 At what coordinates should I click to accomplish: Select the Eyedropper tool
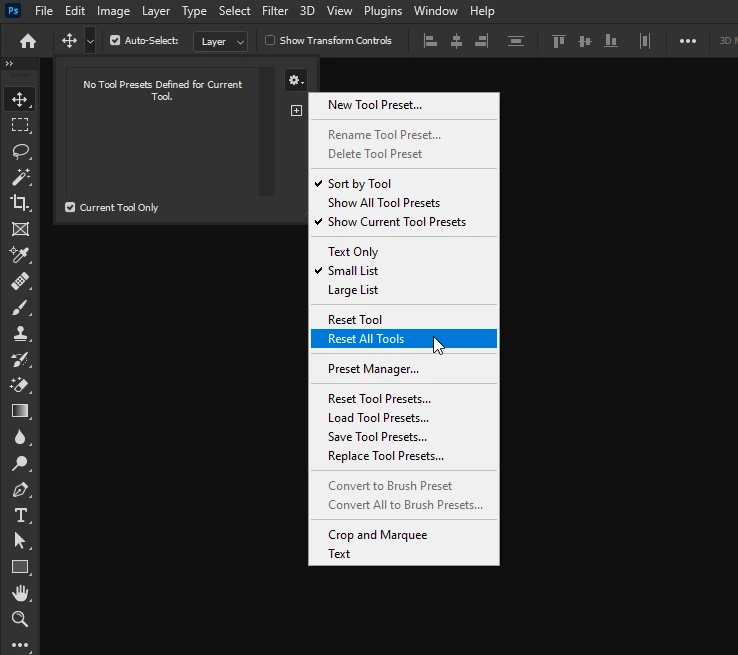(x=20, y=255)
